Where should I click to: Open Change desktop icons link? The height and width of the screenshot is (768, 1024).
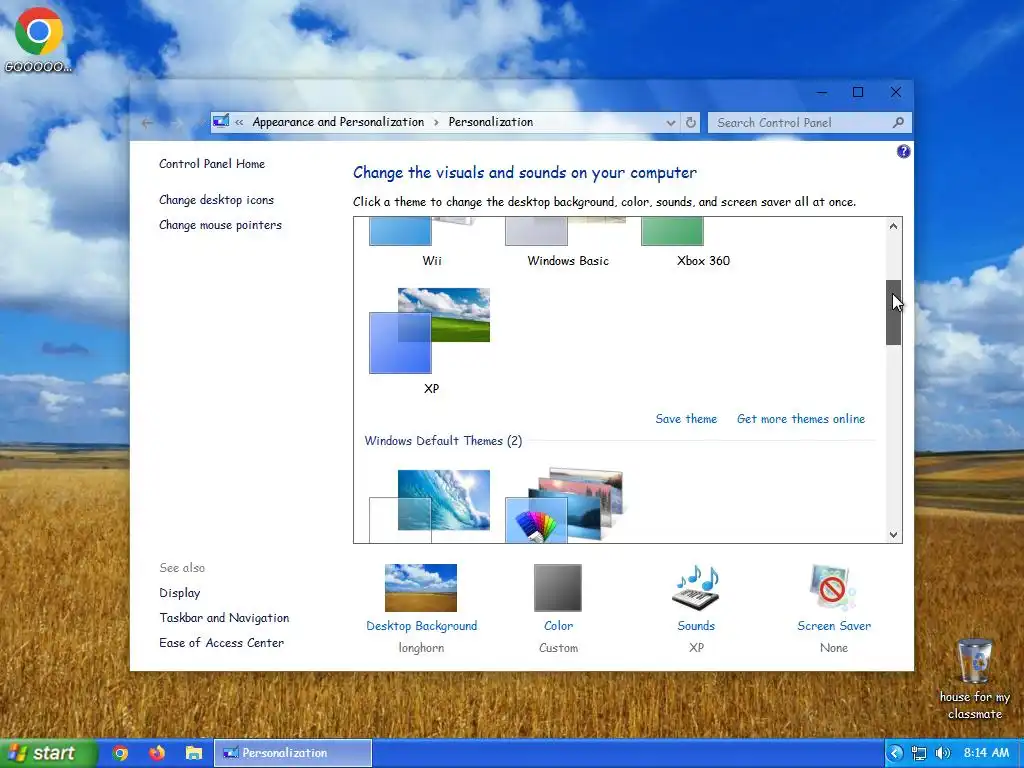(216, 200)
